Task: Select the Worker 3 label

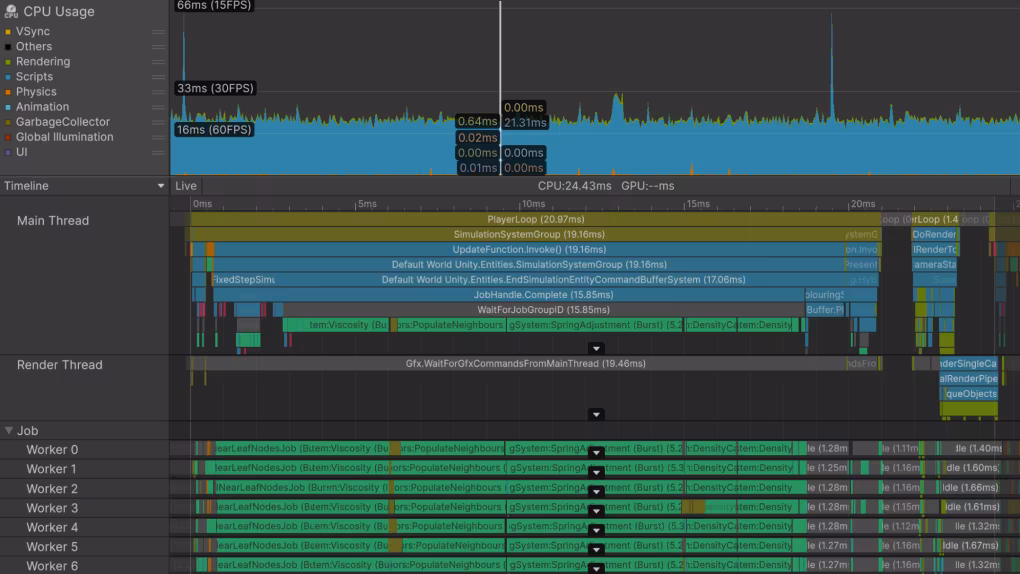Action: click(52, 508)
